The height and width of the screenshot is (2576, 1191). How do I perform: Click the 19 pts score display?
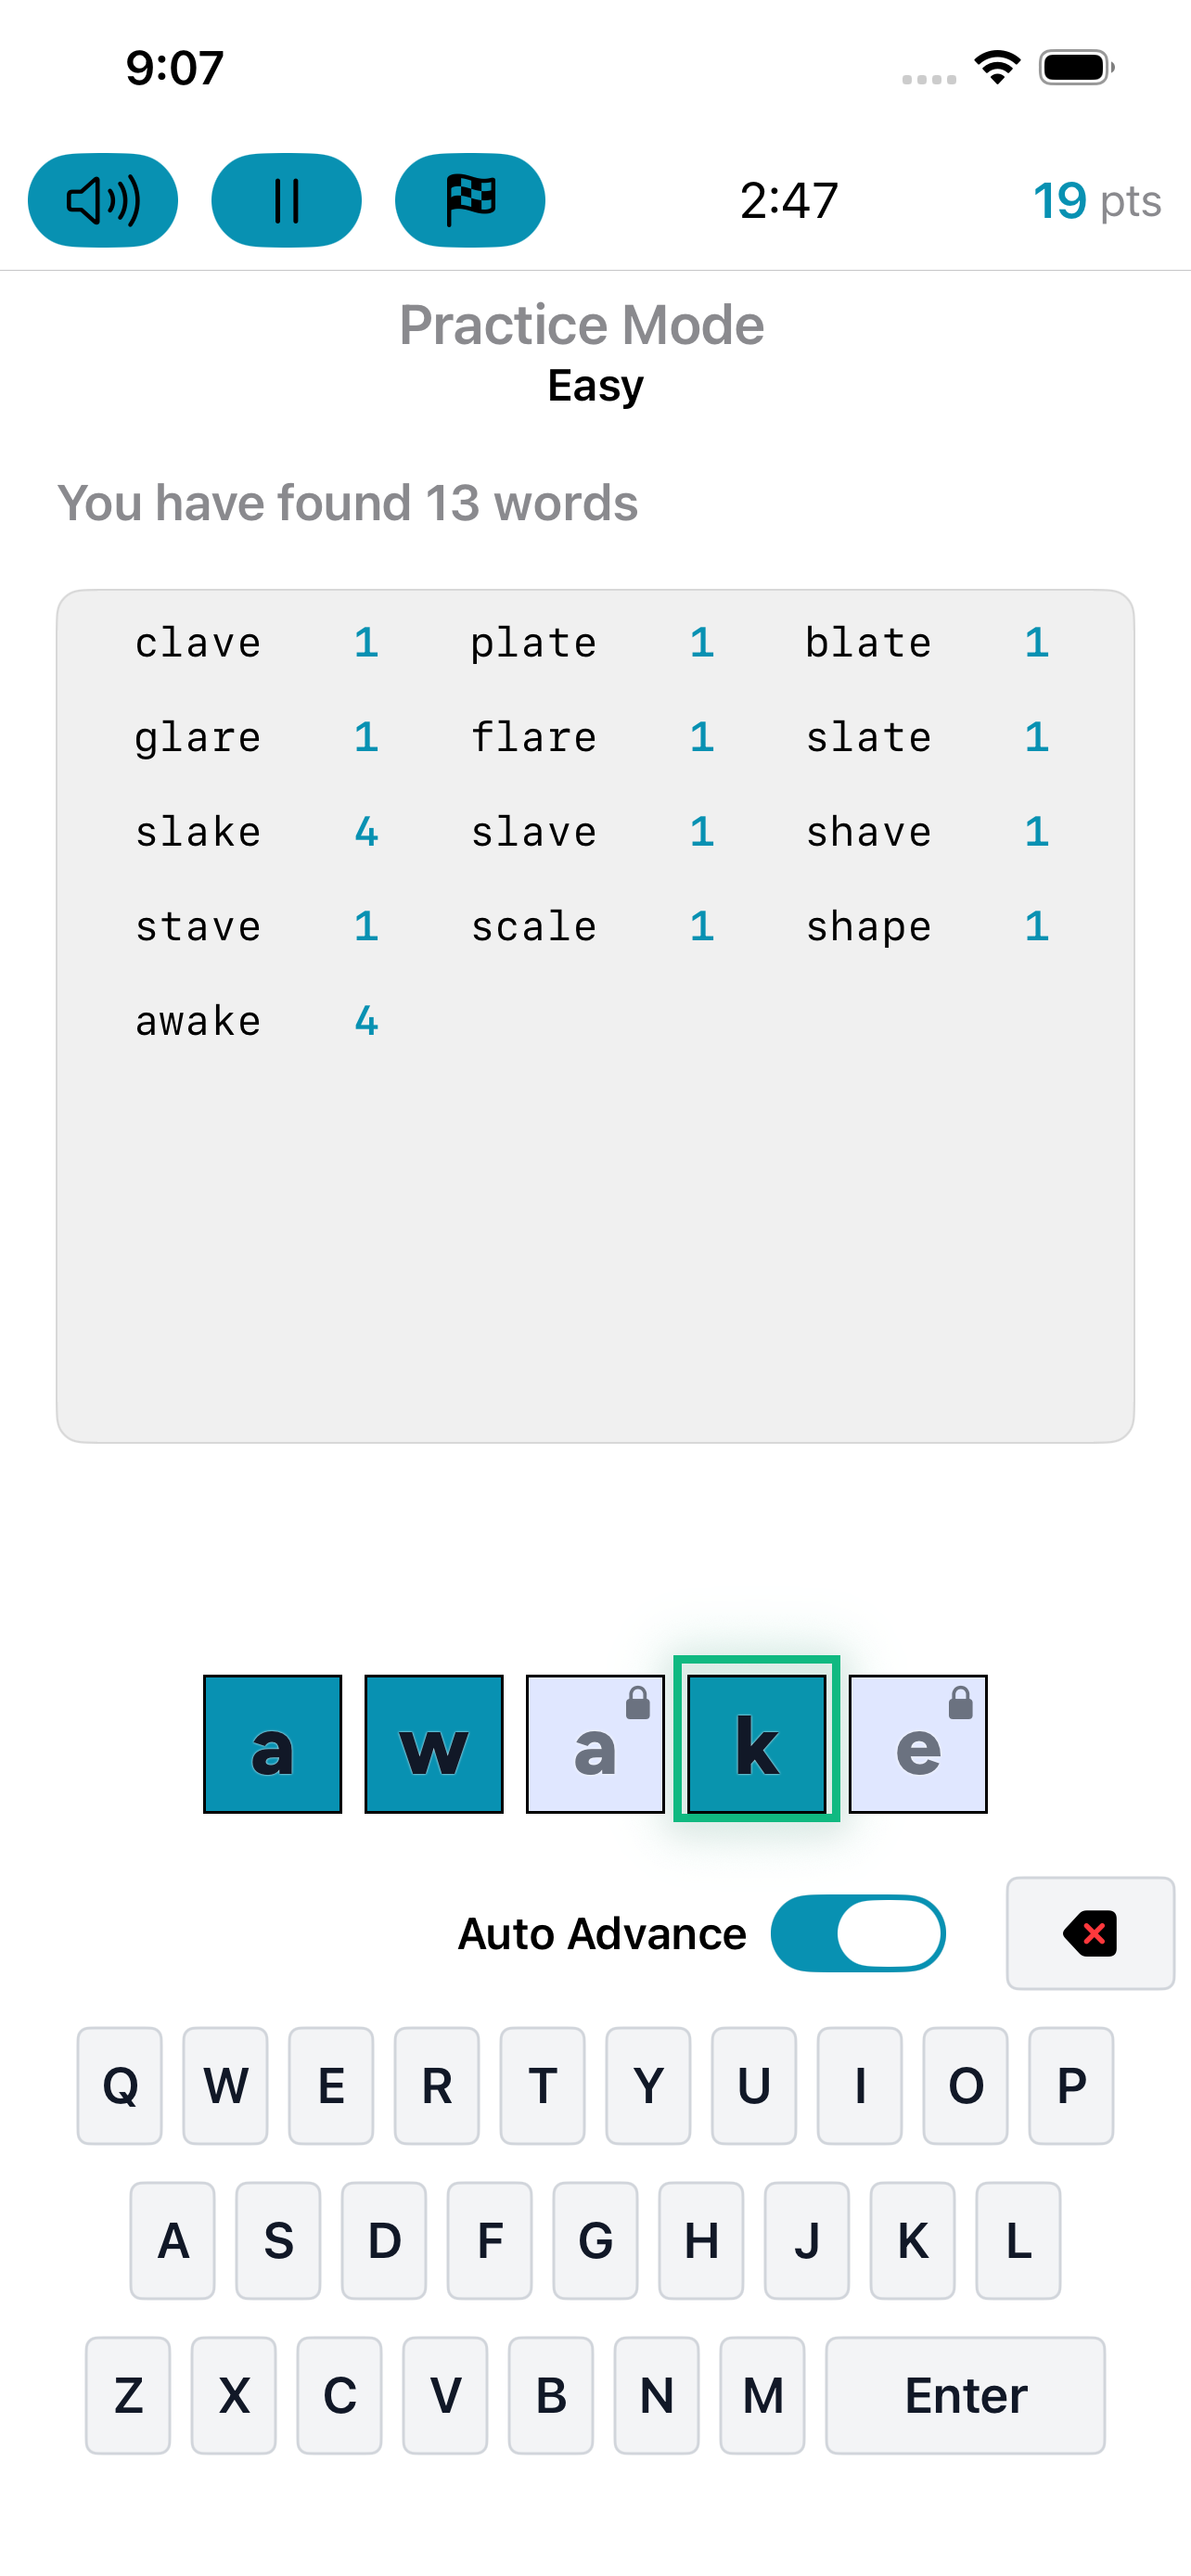tap(1097, 201)
